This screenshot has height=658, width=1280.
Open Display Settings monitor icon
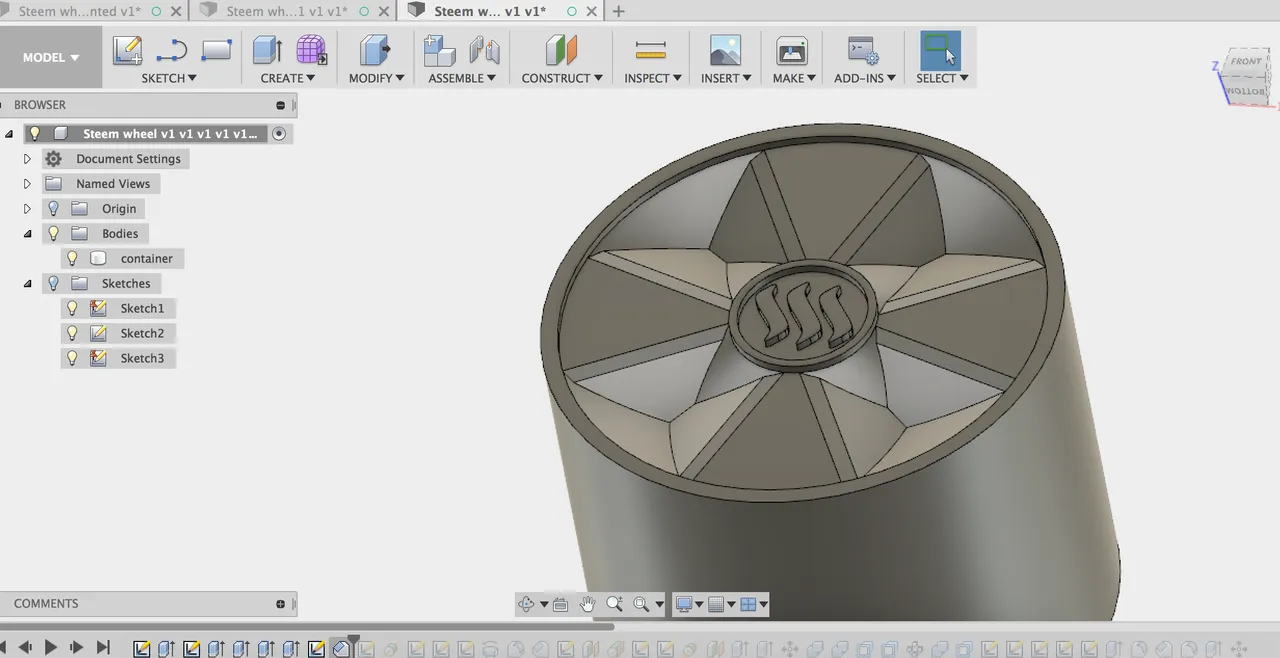pyautogui.click(x=684, y=604)
